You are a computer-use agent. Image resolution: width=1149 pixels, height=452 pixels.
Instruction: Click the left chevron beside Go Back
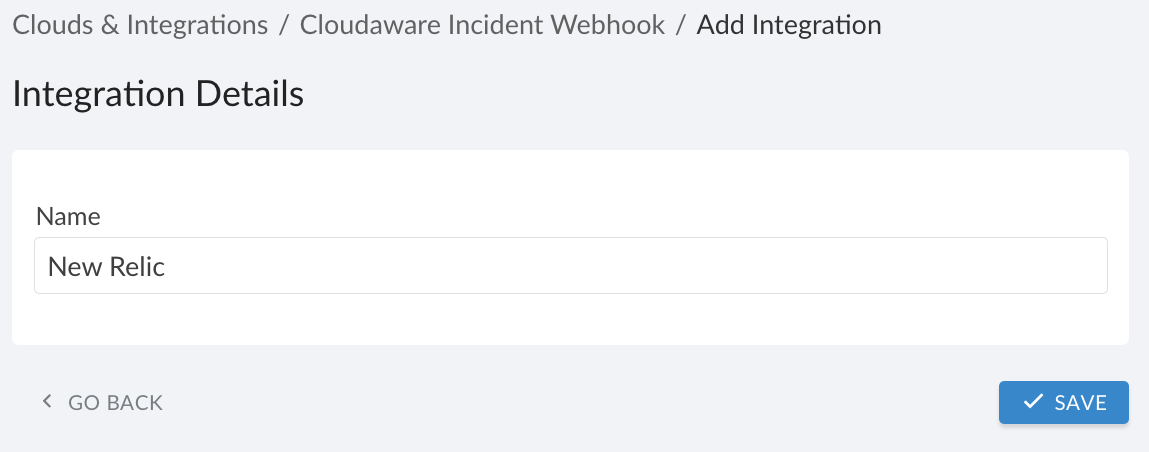pyautogui.click(x=46, y=403)
